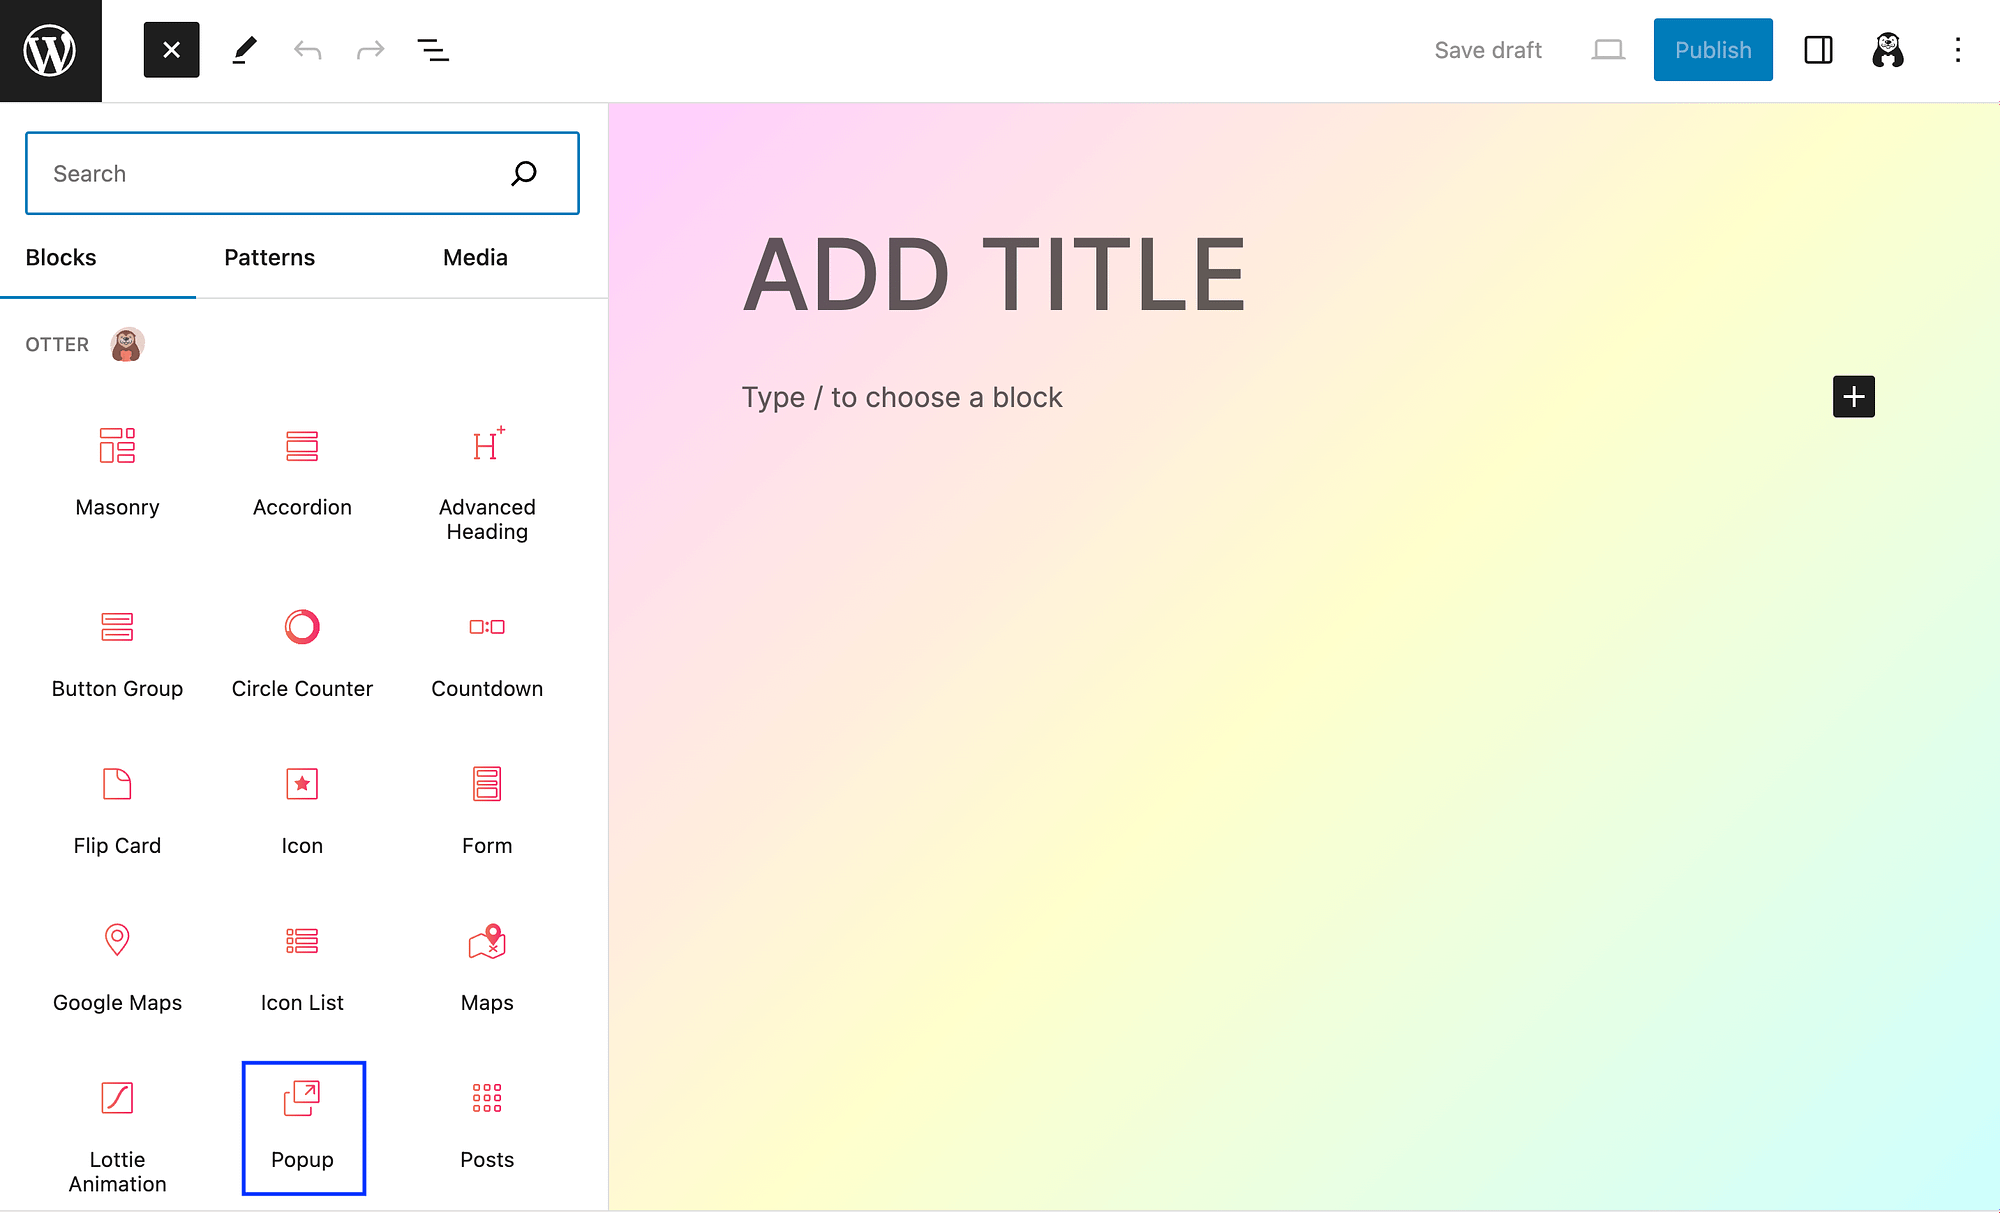The image size is (2000, 1216).
Task: Switch to the Patterns tab
Action: coord(270,257)
